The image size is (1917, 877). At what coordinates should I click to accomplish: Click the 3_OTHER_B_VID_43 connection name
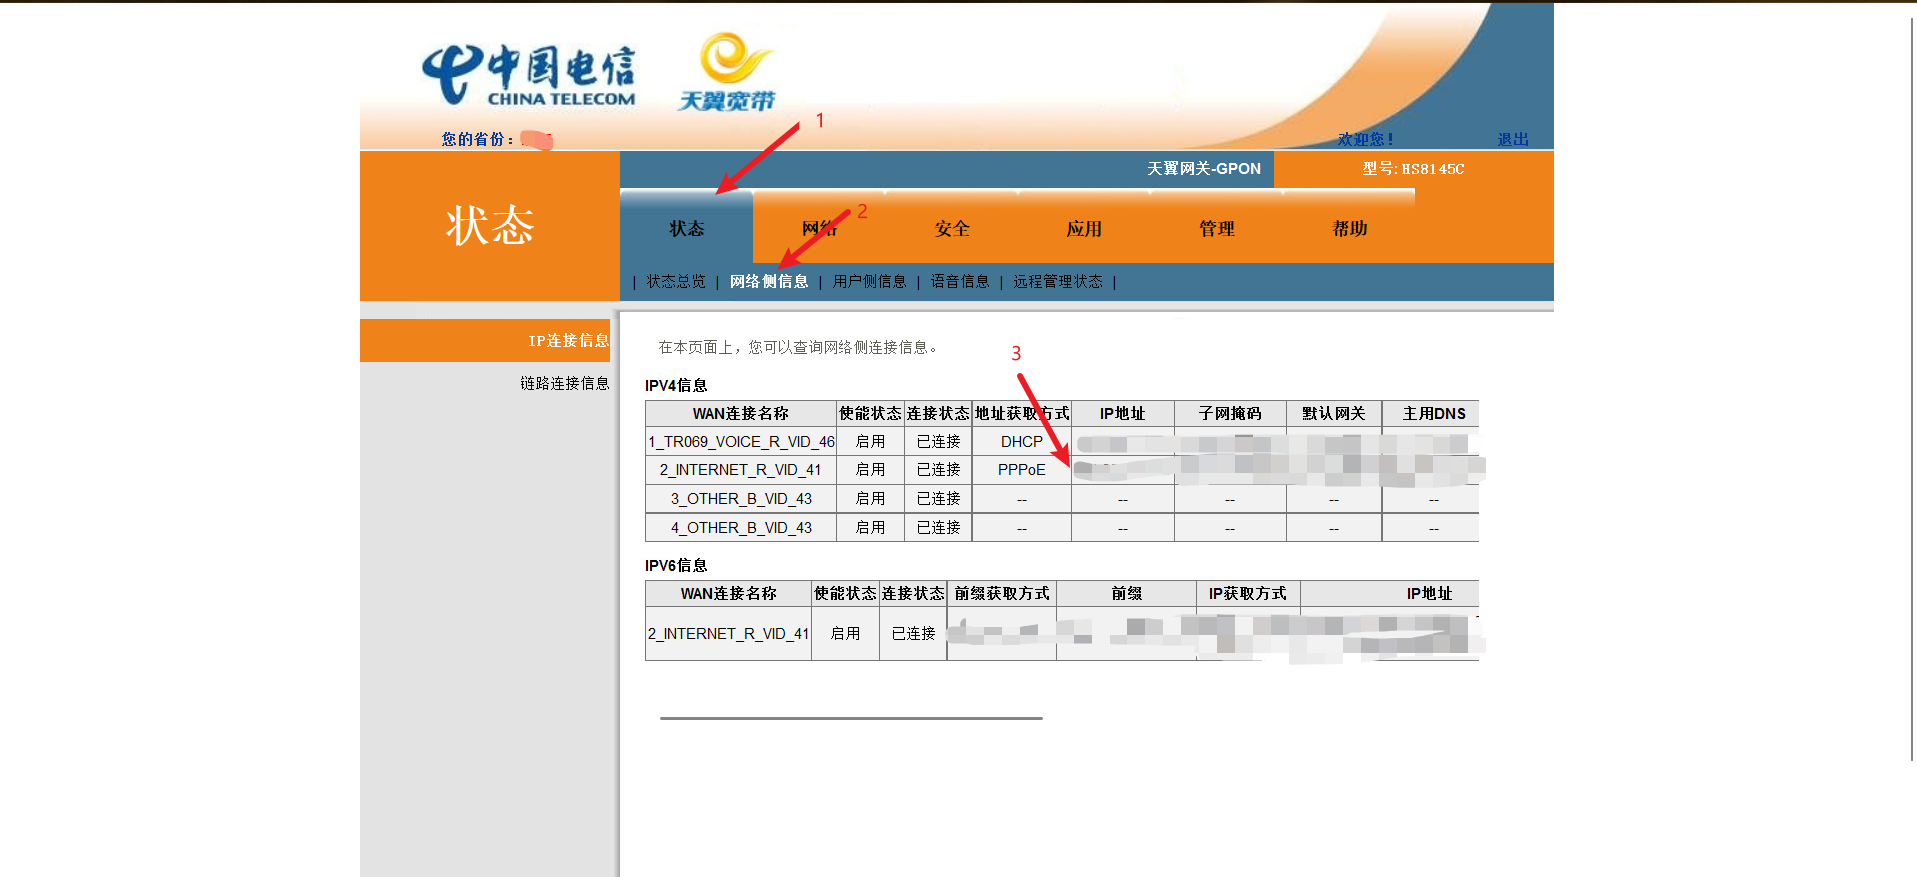coord(741,499)
